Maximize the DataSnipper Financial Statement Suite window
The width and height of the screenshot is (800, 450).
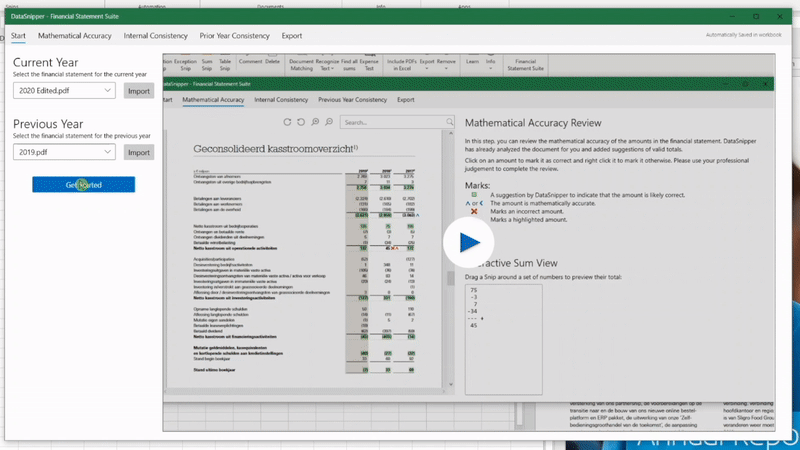(x=756, y=16)
